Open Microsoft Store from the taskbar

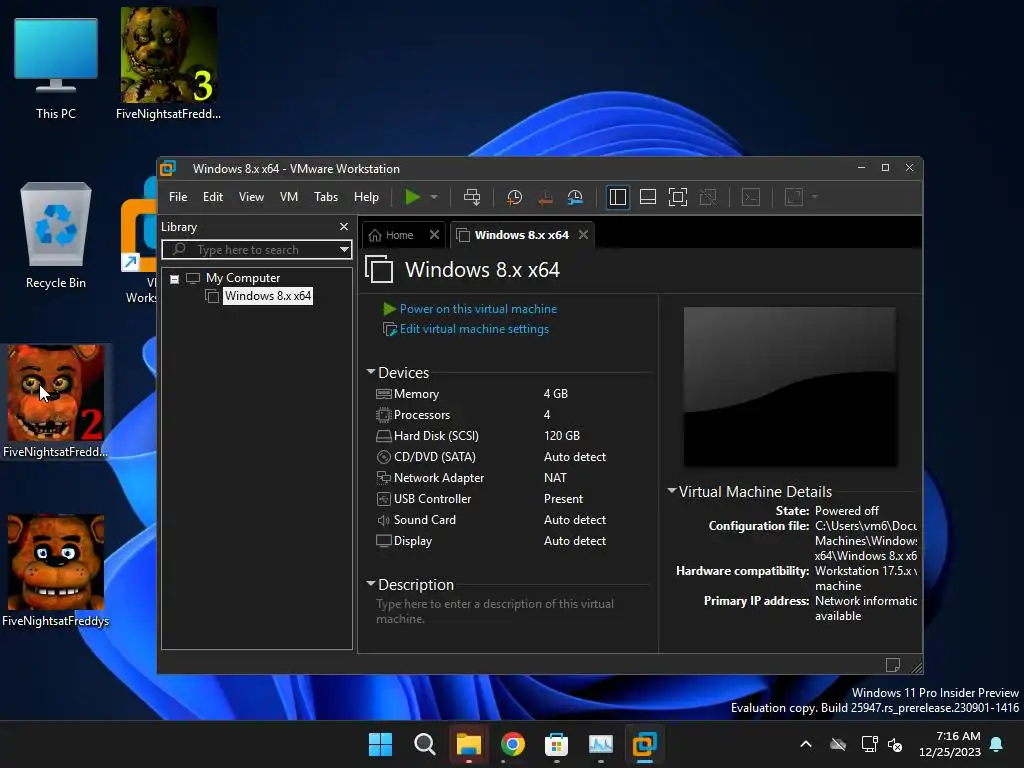pyautogui.click(x=556, y=744)
